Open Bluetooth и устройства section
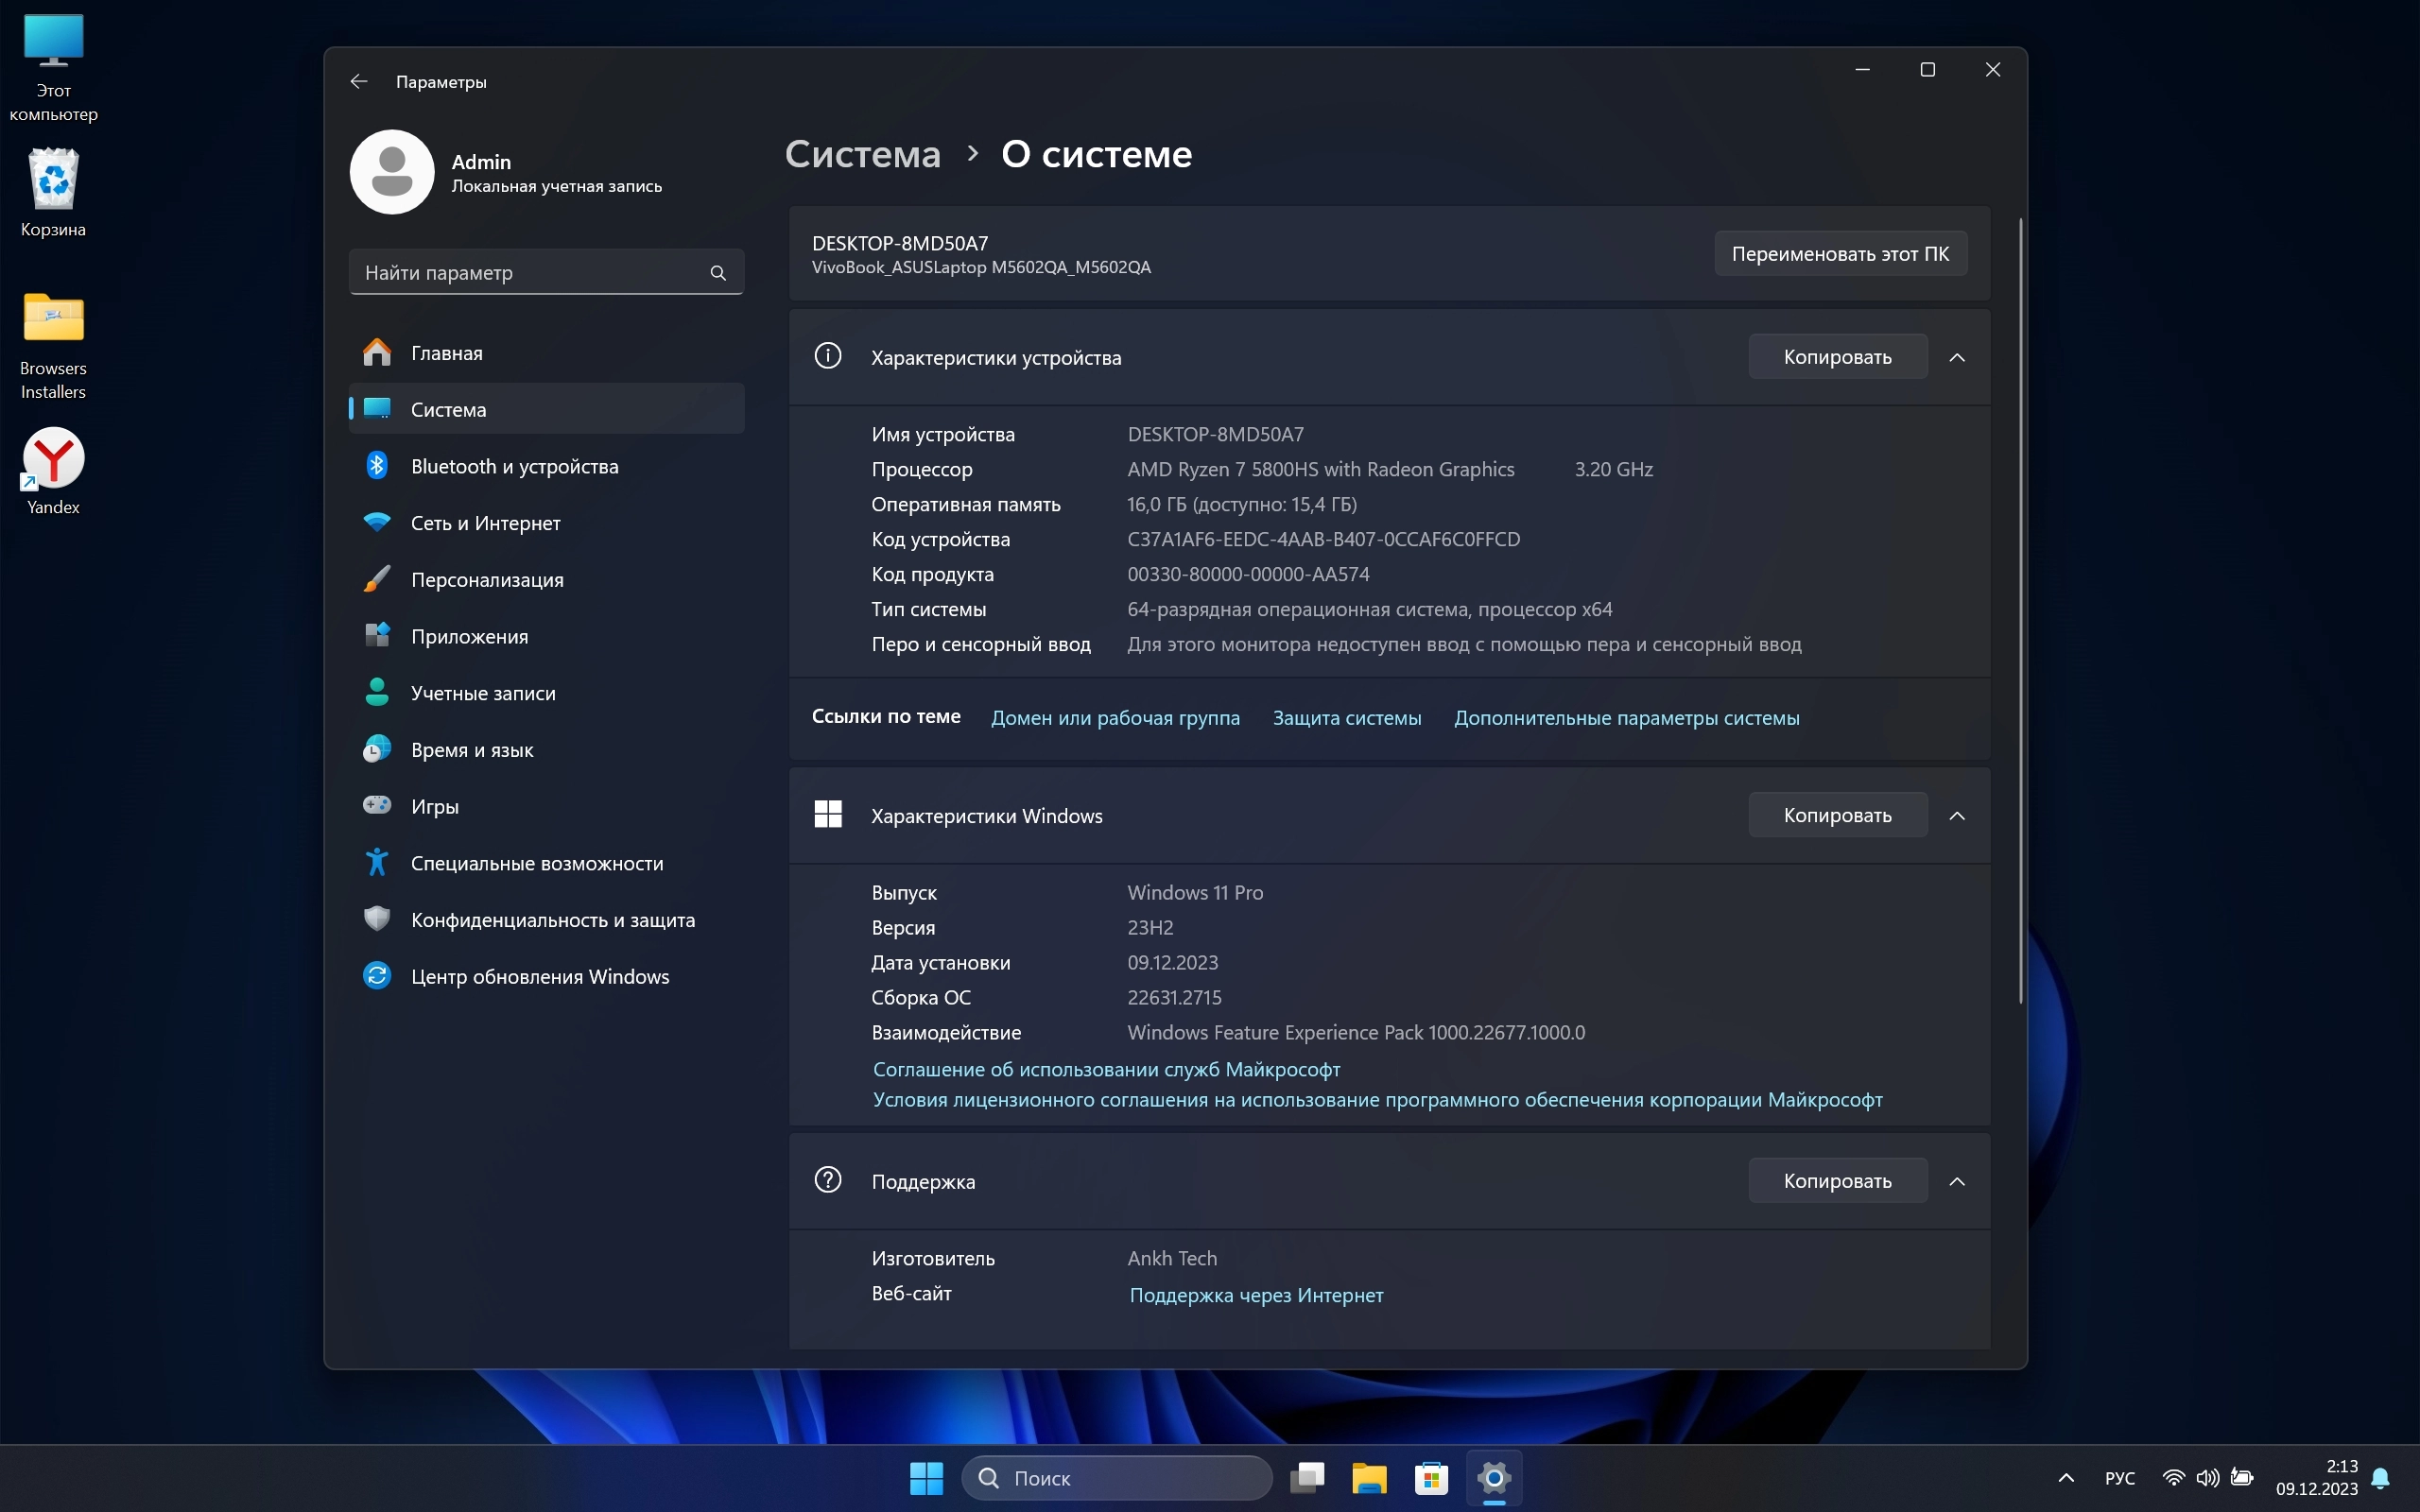This screenshot has height=1512, width=2420. 514,466
